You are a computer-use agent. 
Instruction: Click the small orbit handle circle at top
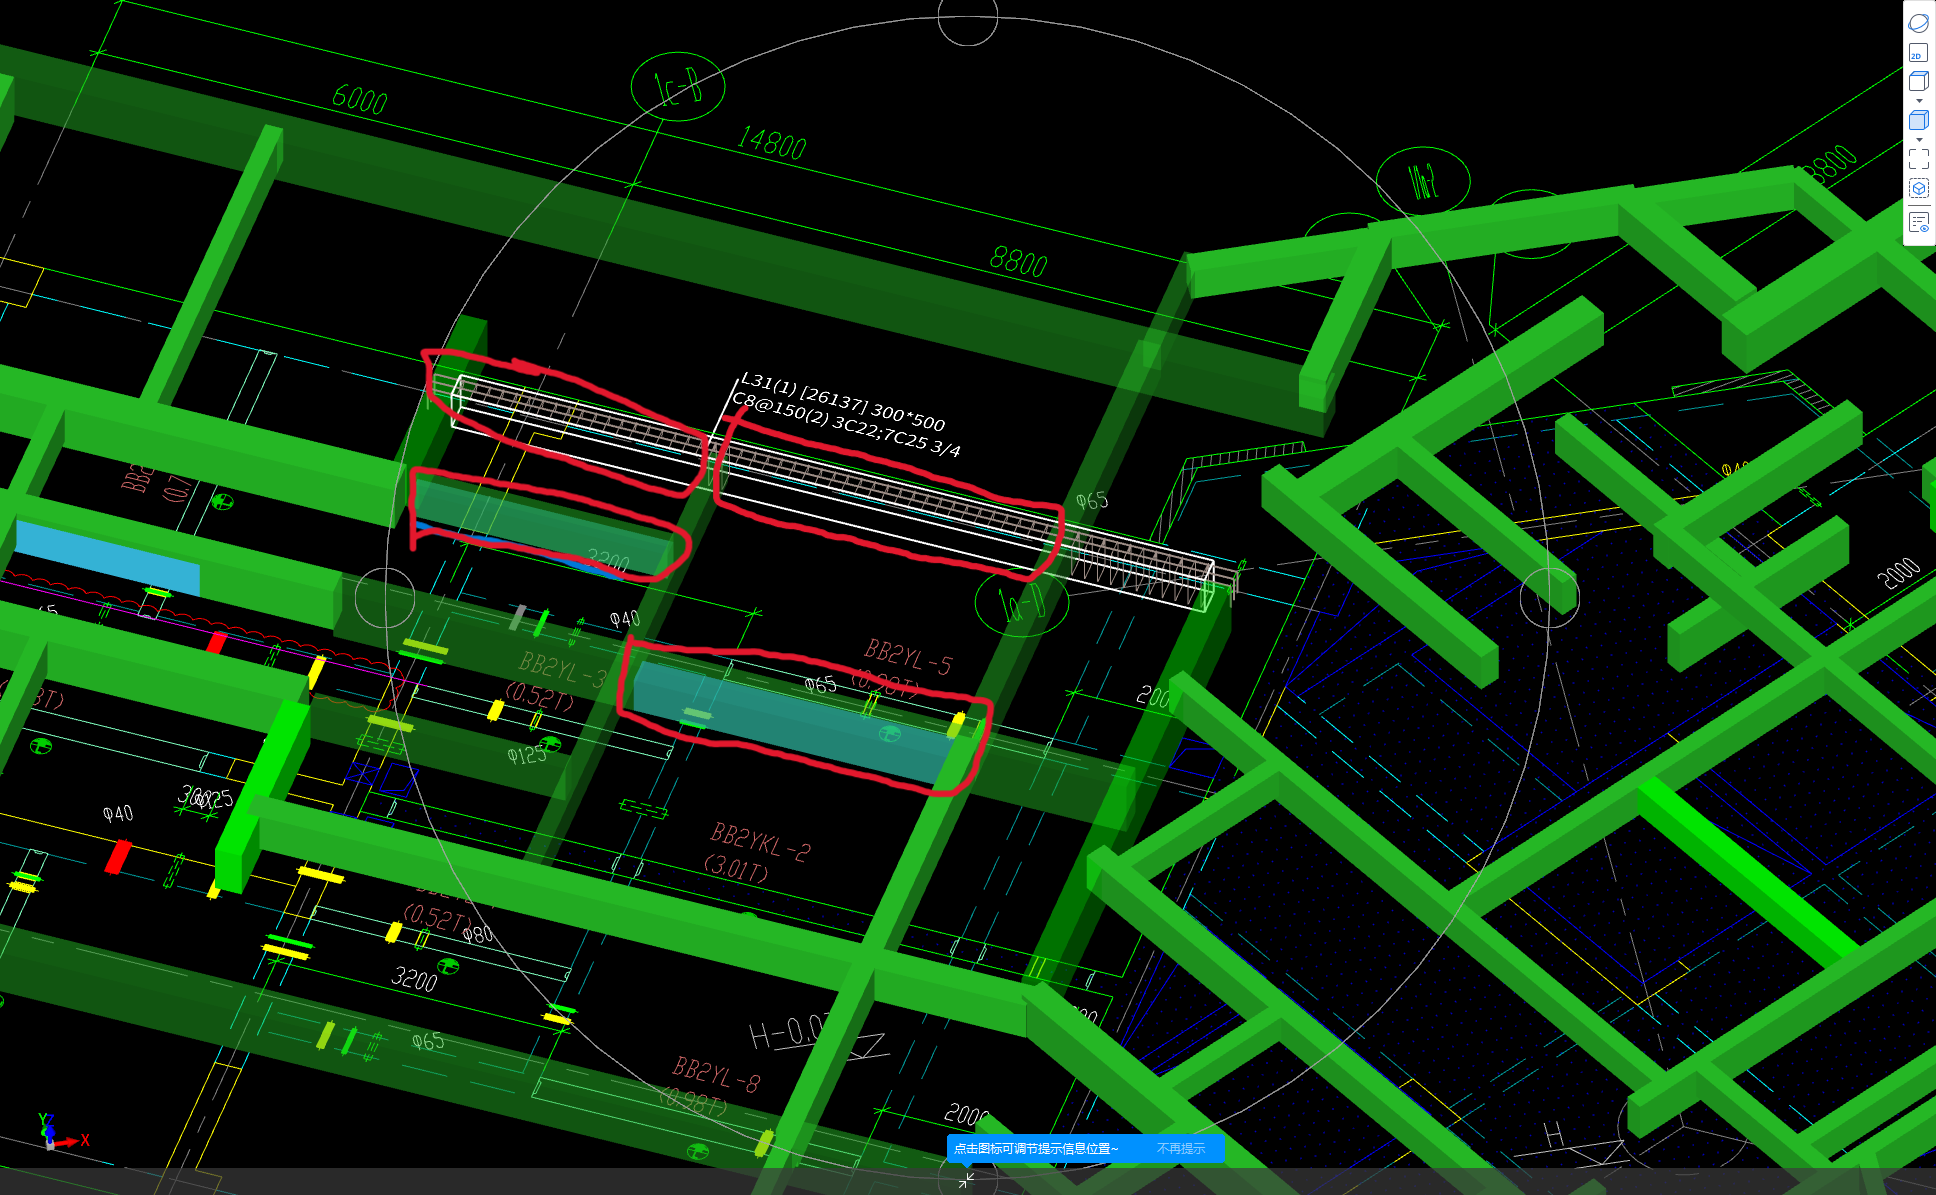coord(967,18)
